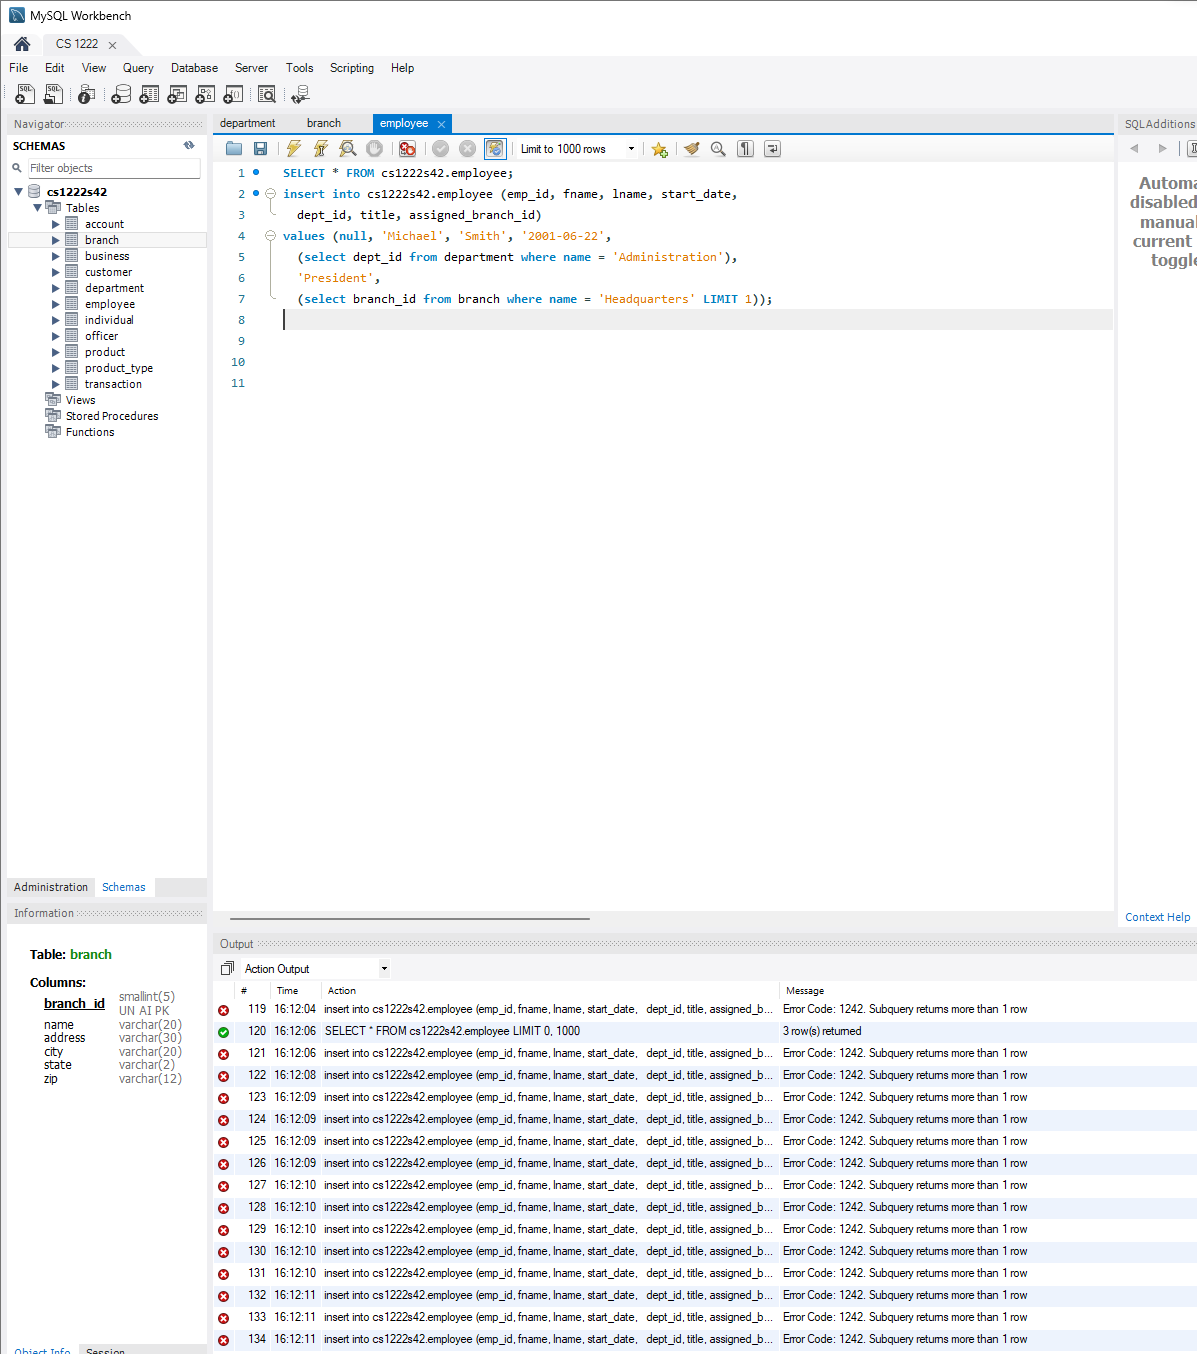
Task: Select the customer table in navigator
Action: tap(108, 272)
